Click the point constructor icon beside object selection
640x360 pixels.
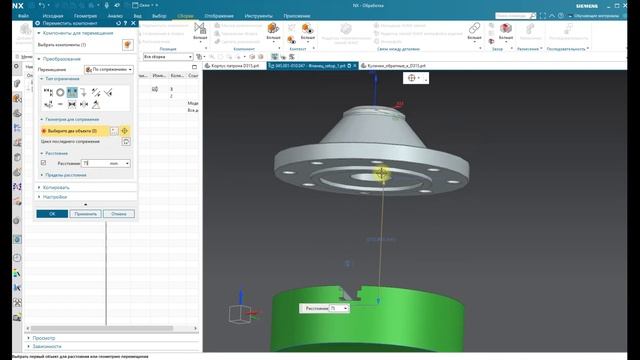[x=124, y=131]
